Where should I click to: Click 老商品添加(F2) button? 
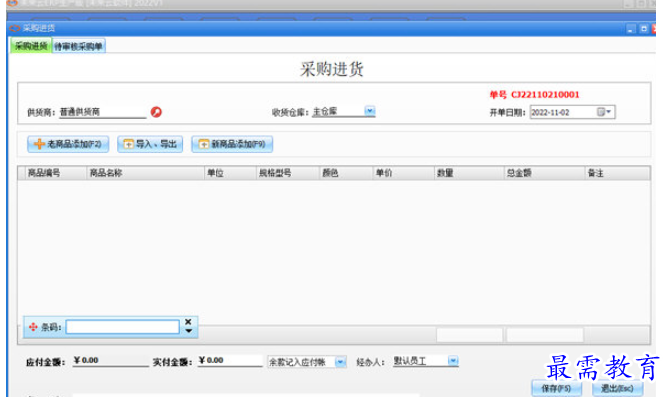pyautogui.click(x=68, y=144)
